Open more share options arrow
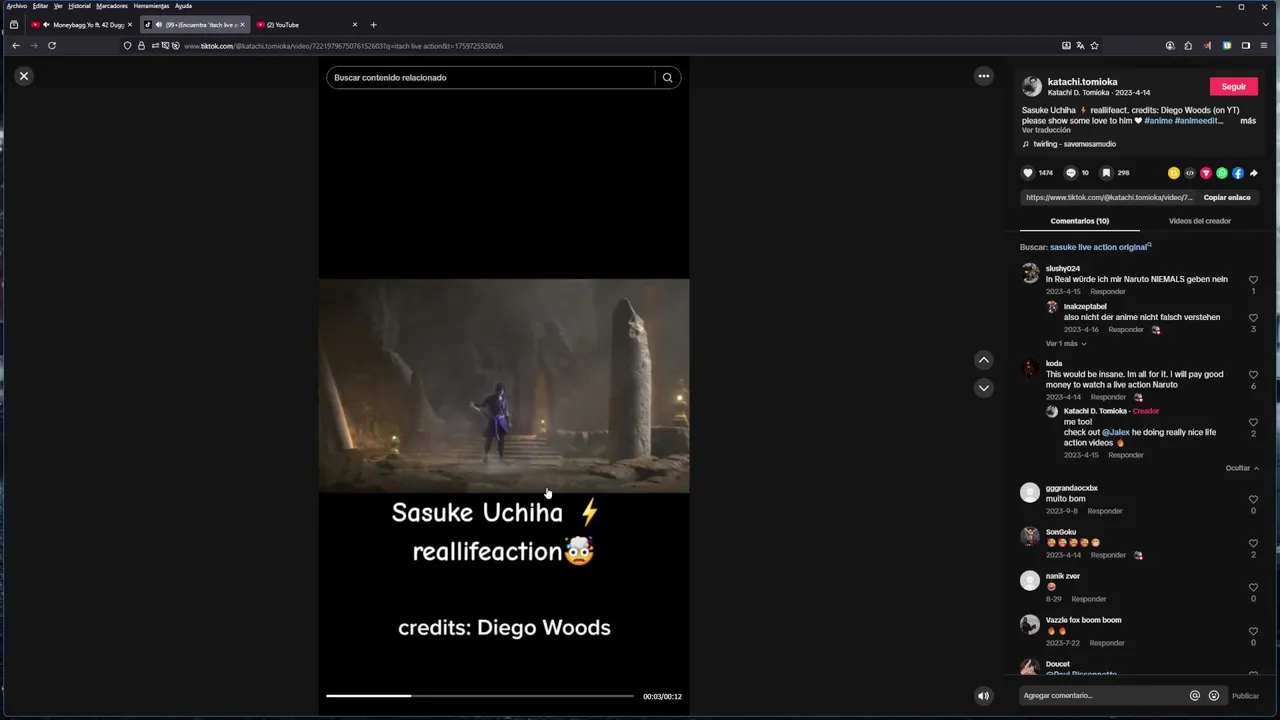Screen dimensions: 1280x720 coord(1254,173)
